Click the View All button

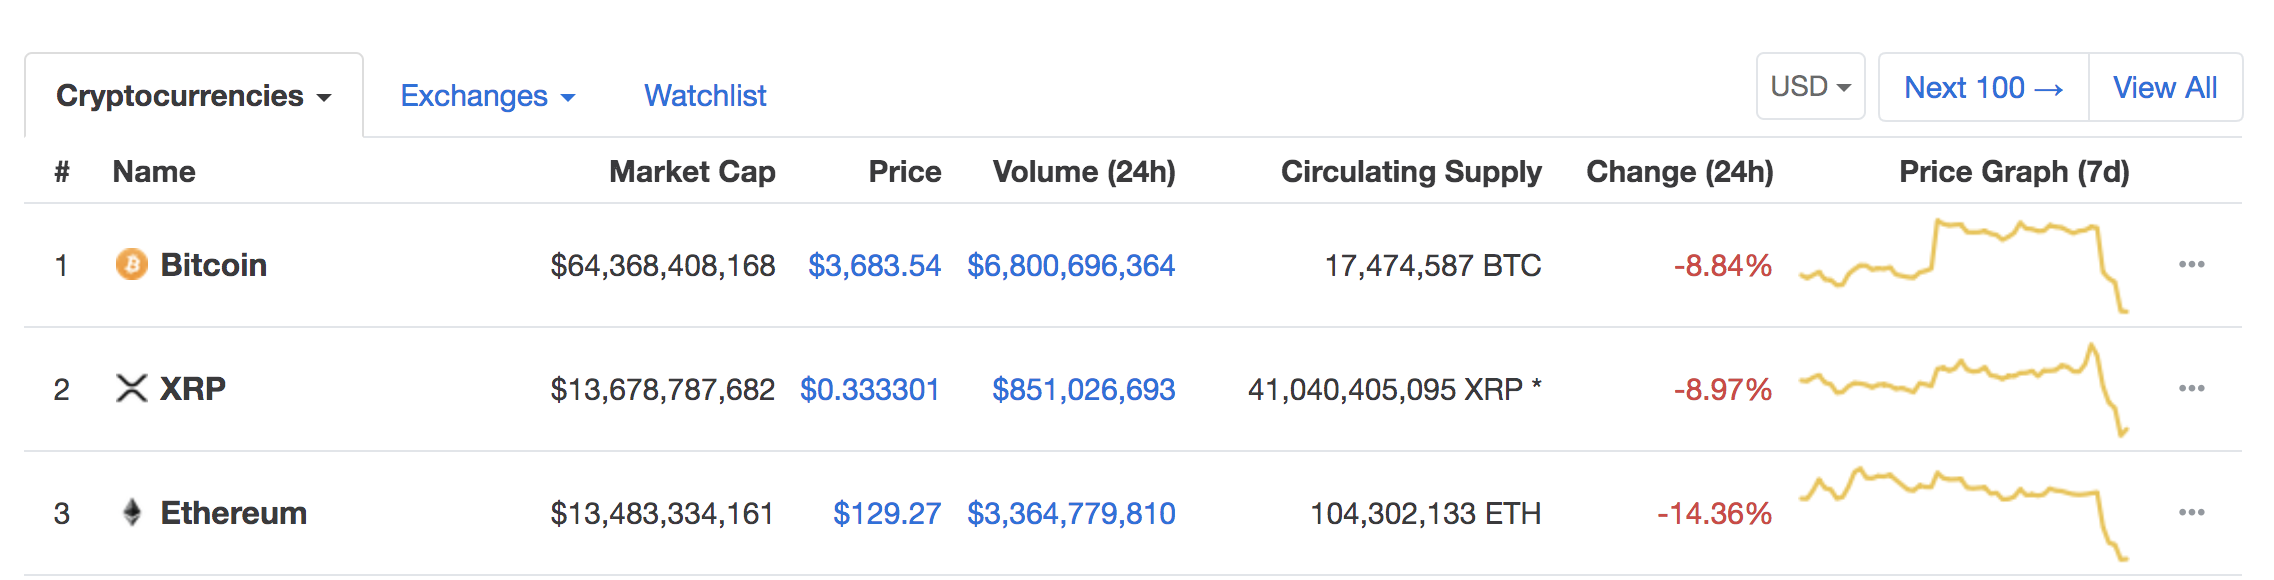click(2165, 87)
